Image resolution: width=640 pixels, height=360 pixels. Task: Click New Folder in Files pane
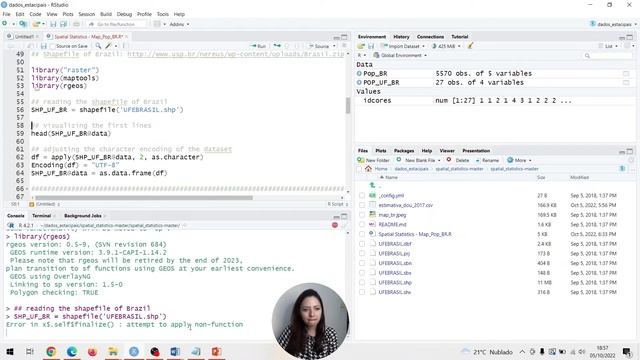click(373, 160)
